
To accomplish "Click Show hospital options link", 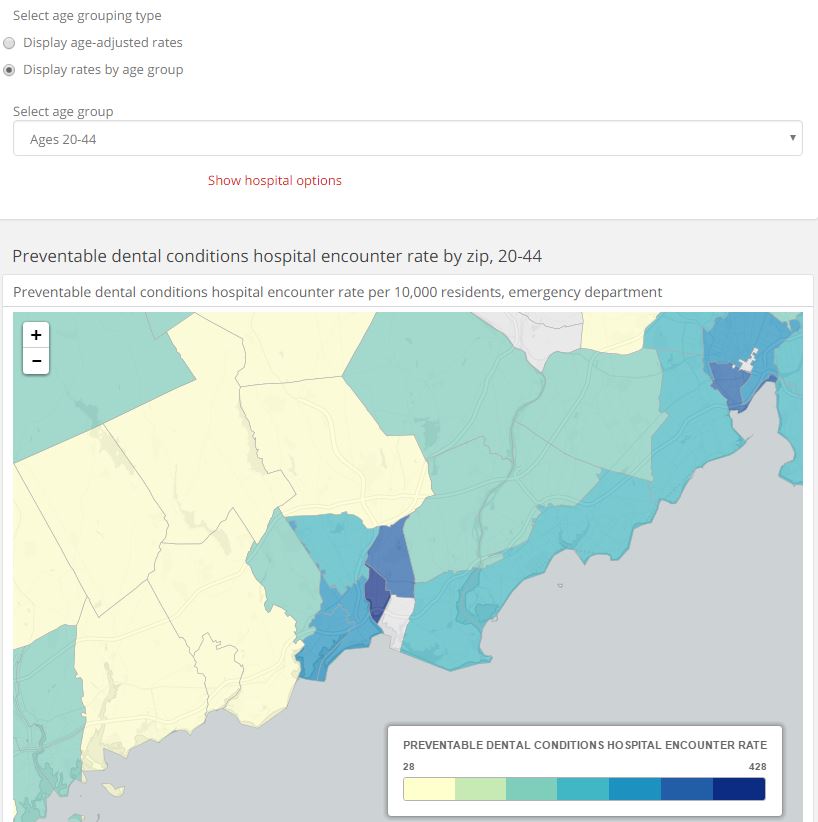I will [275, 181].
